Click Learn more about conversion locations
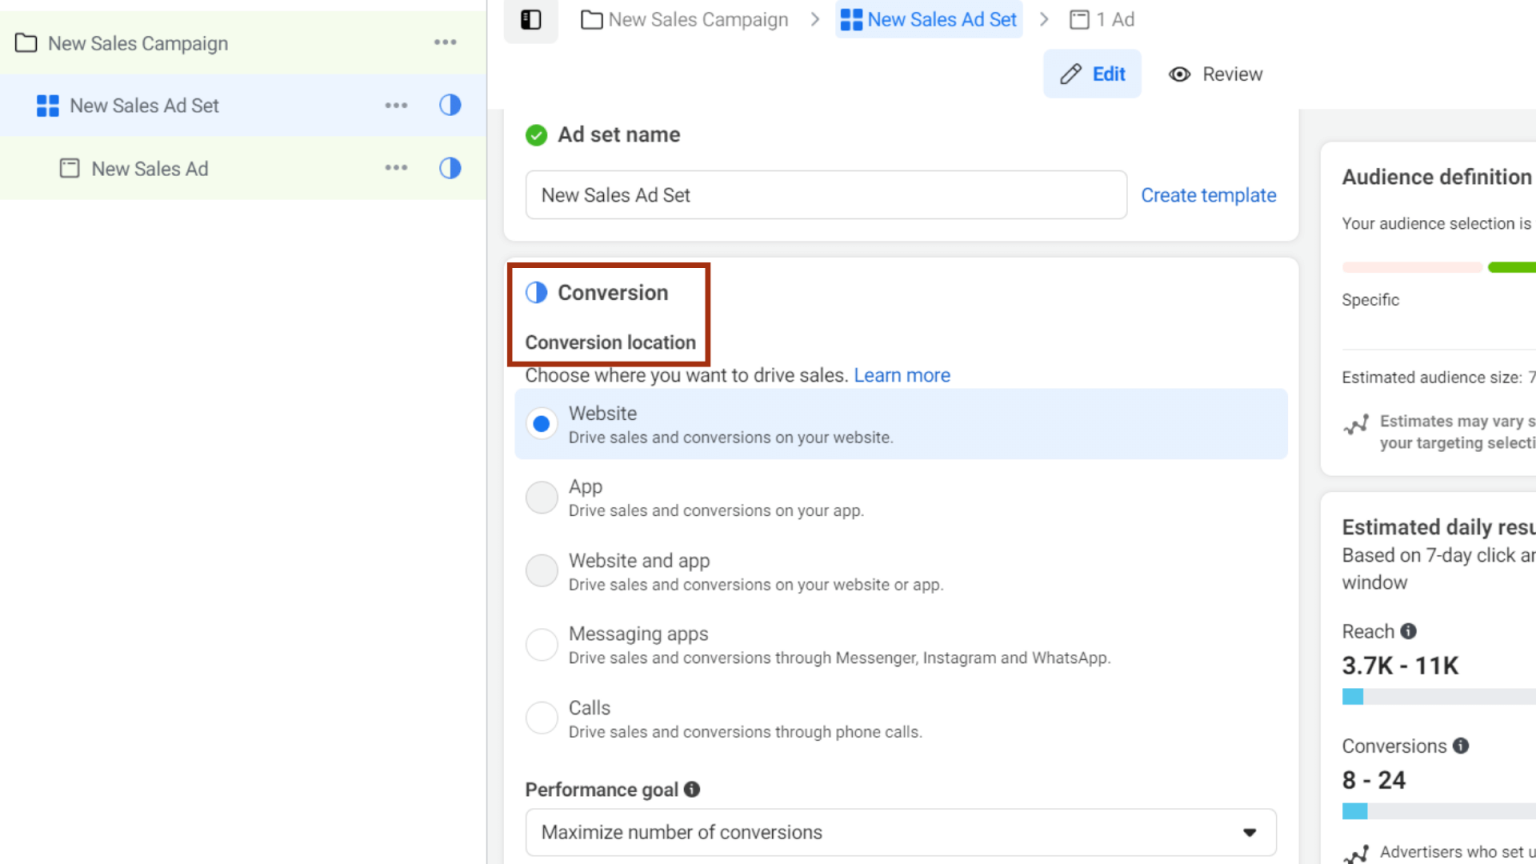1536x864 pixels. (x=901, y=375)
